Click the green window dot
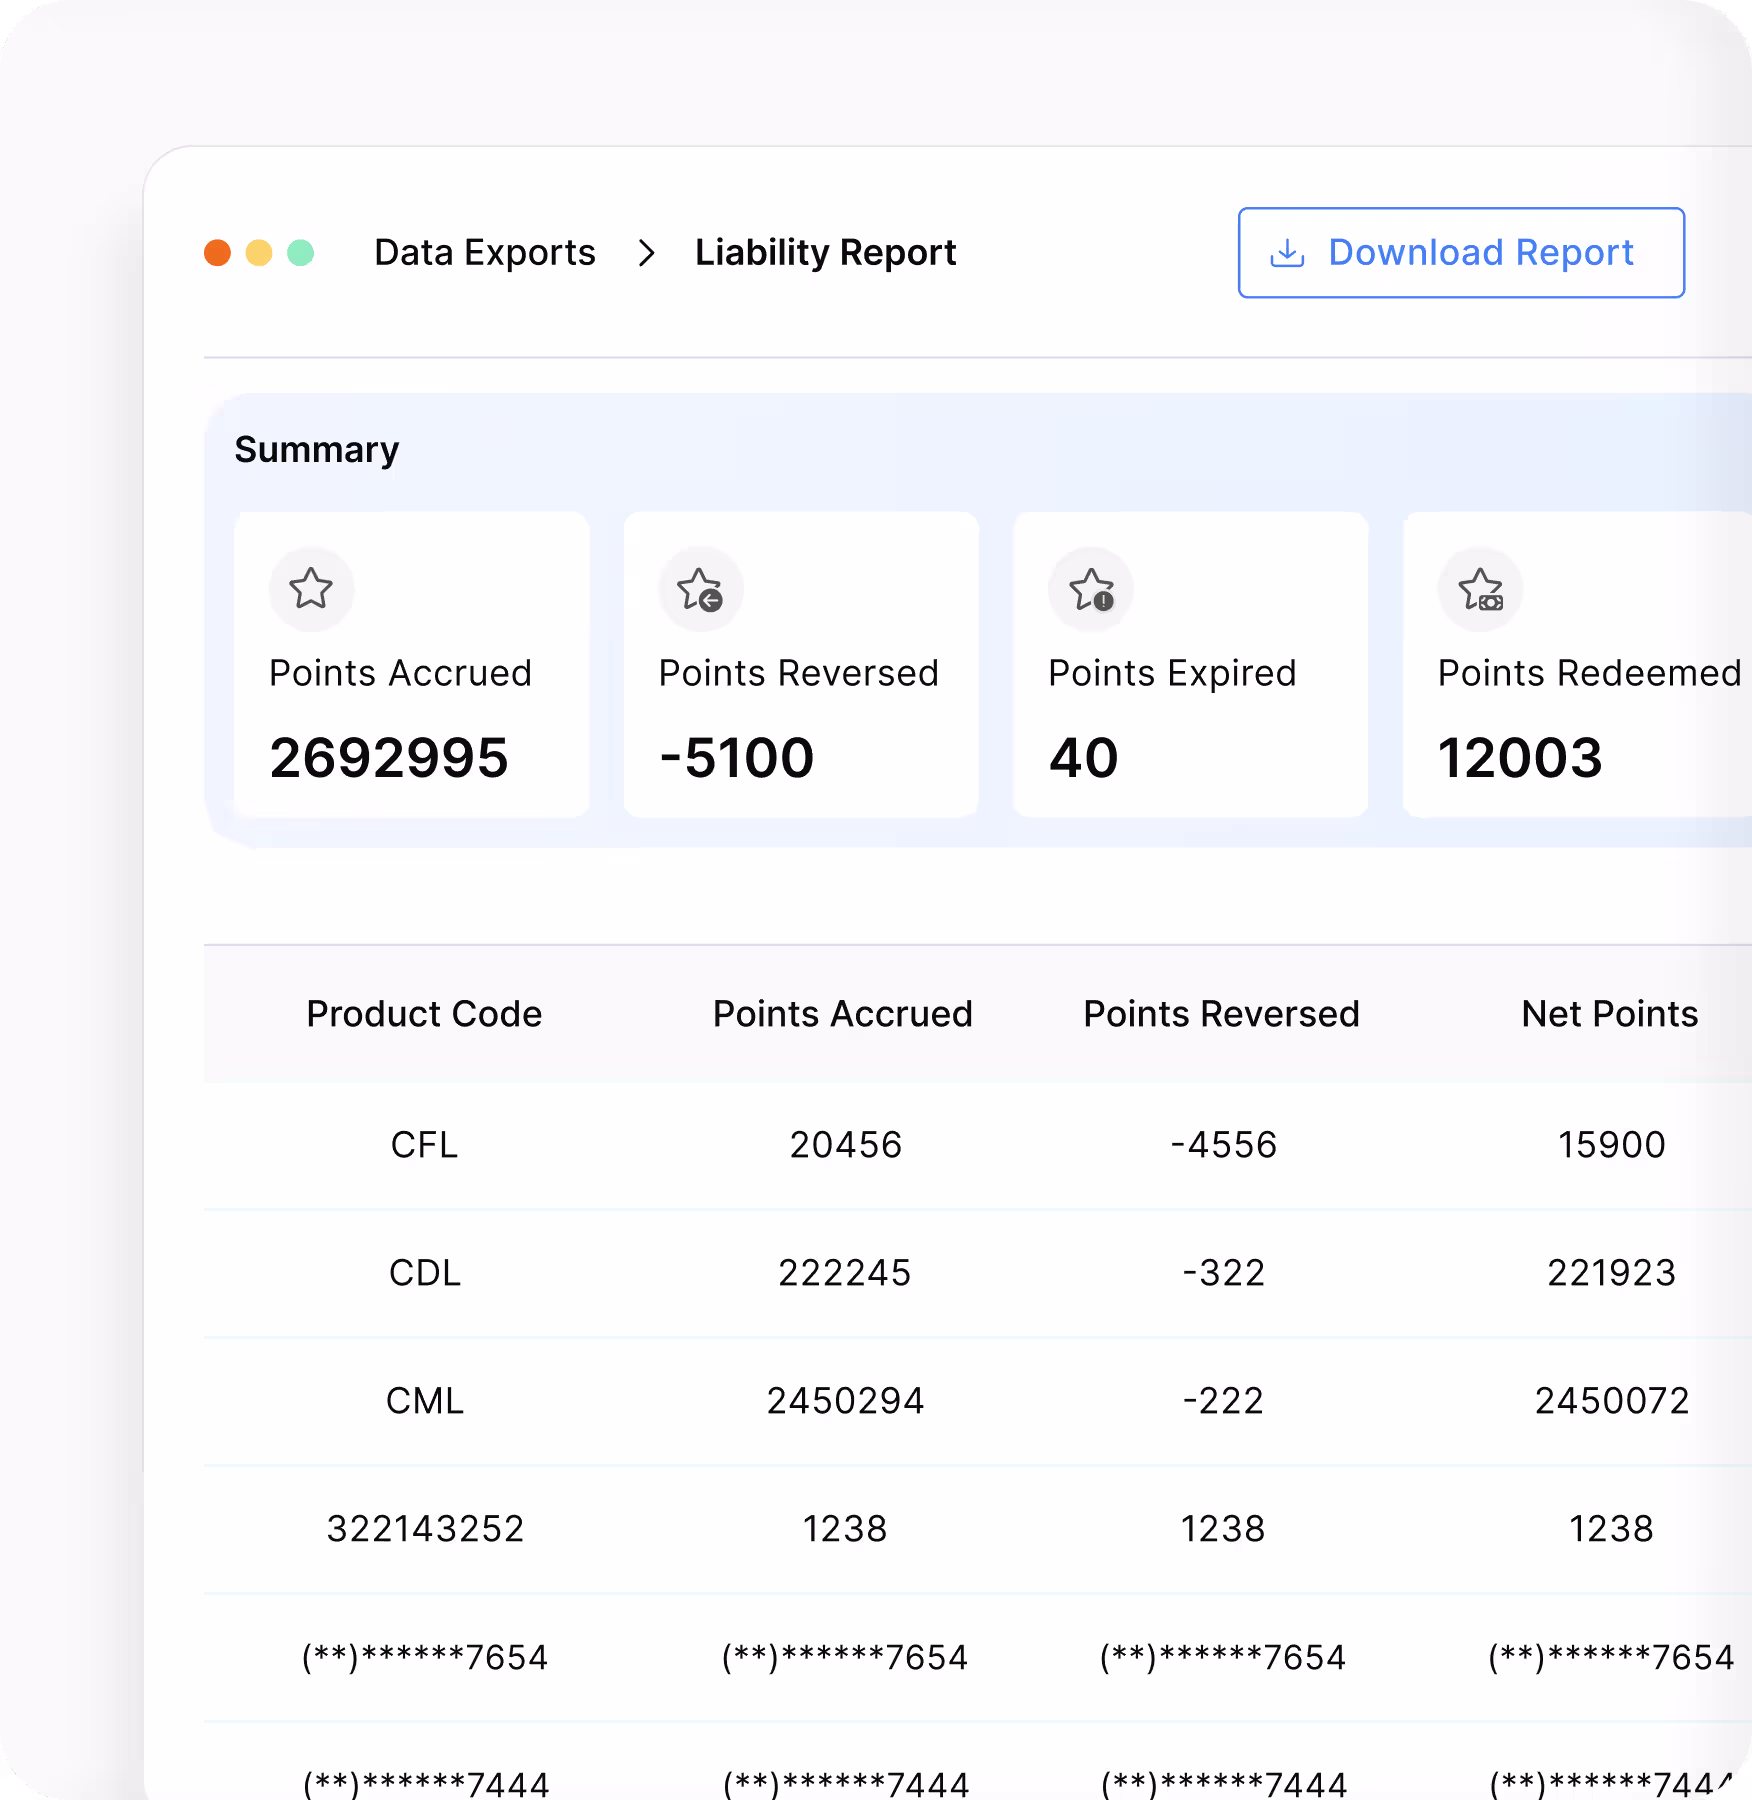Viewport: 1752px width, 1800px height. (301, 253)
